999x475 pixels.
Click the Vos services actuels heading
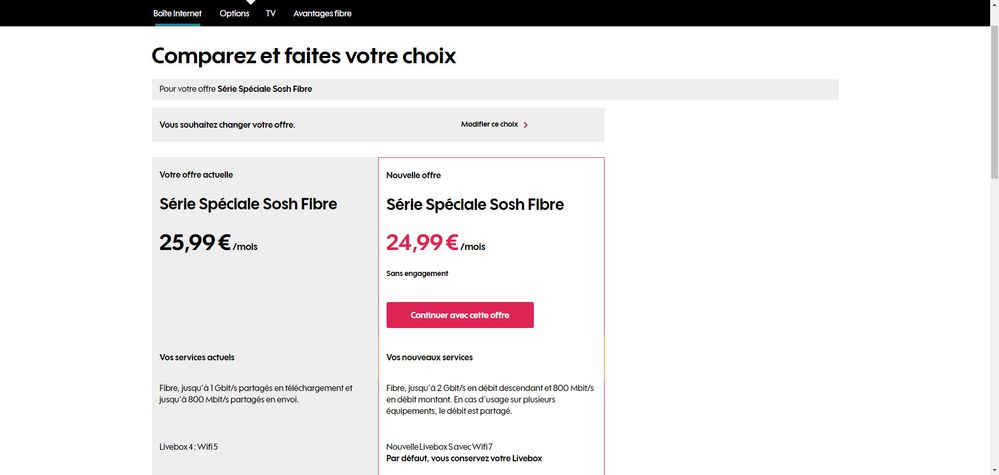coord(197,357)
